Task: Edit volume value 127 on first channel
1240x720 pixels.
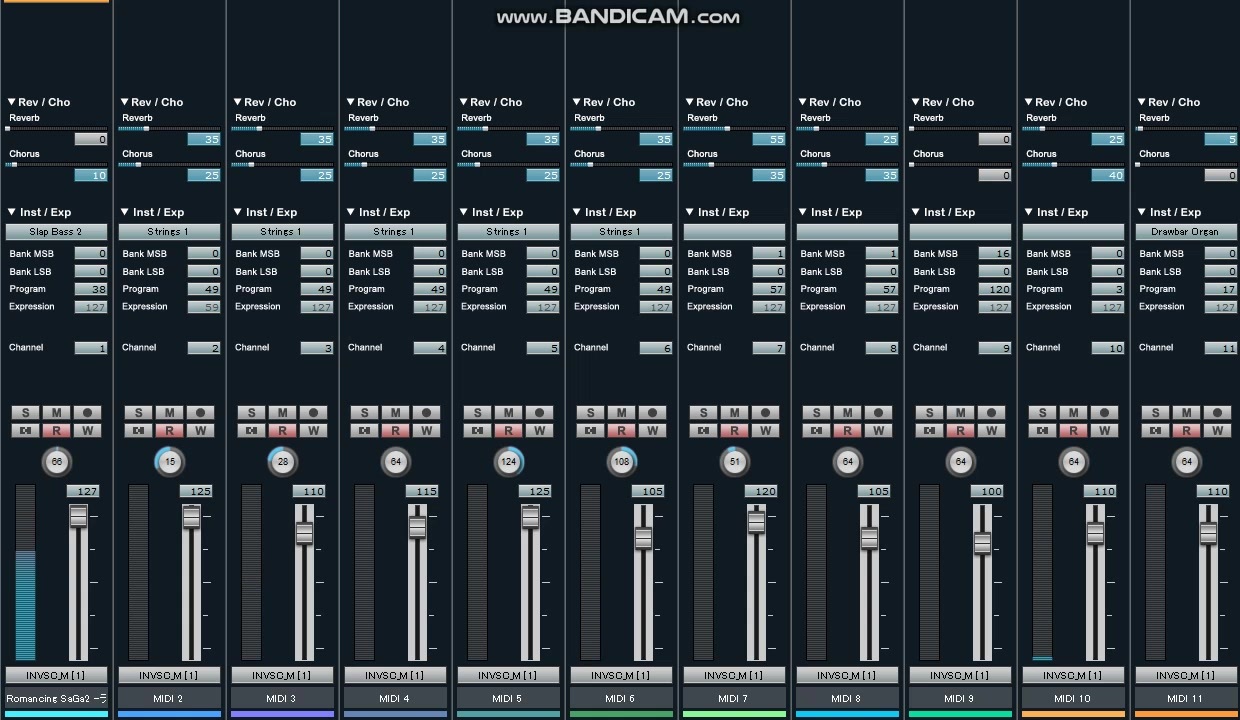Action: (83, 491)
